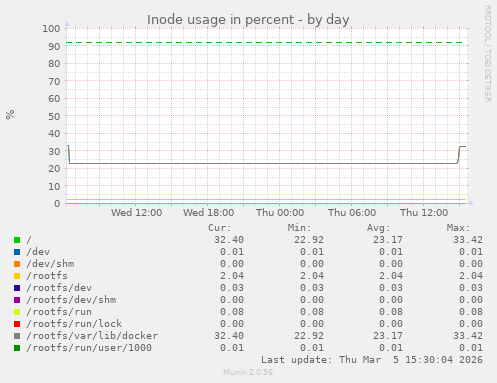Click the graph title 'Inode usage in percent - by day'

(x=248, y=20)
